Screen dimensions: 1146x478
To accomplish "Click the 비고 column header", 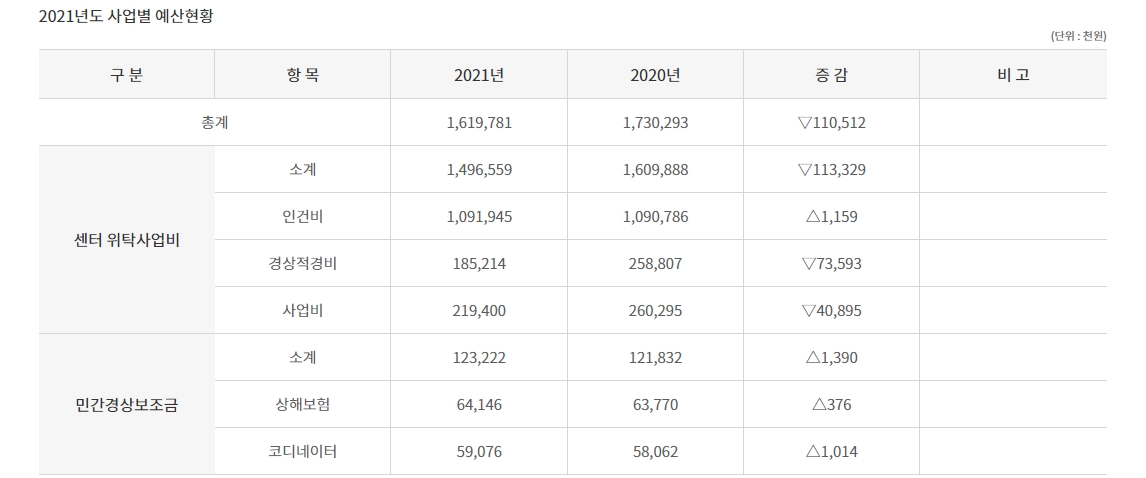I will [1013, 75].
